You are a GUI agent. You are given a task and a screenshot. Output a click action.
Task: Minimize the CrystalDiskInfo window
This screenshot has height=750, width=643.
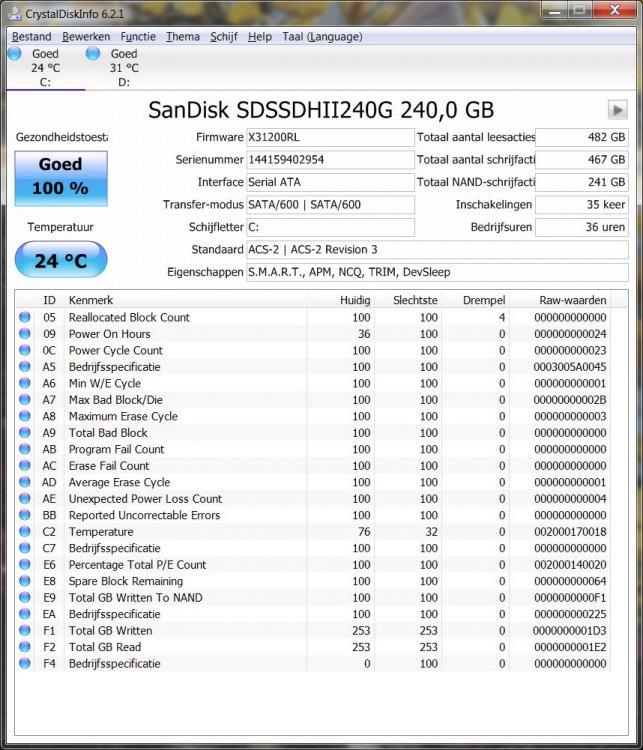click(x=555, y=10)
